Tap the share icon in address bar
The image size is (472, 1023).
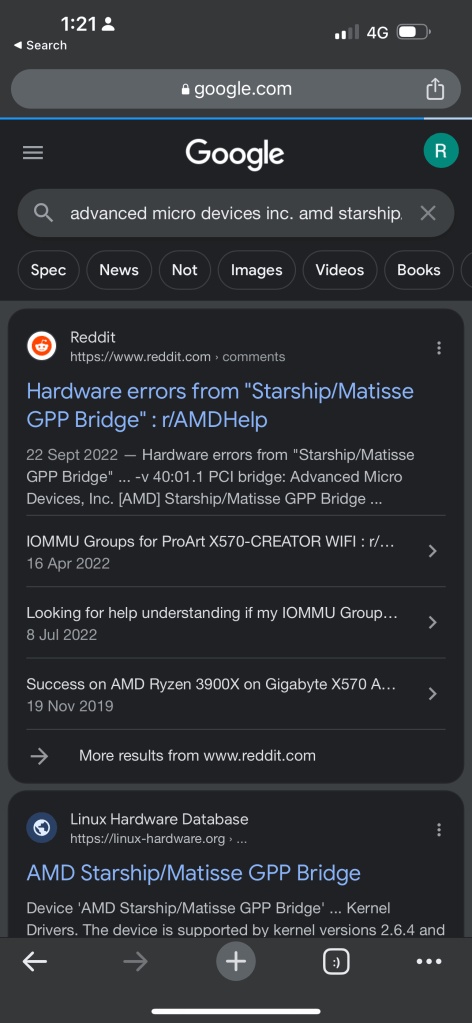(435, 89)
